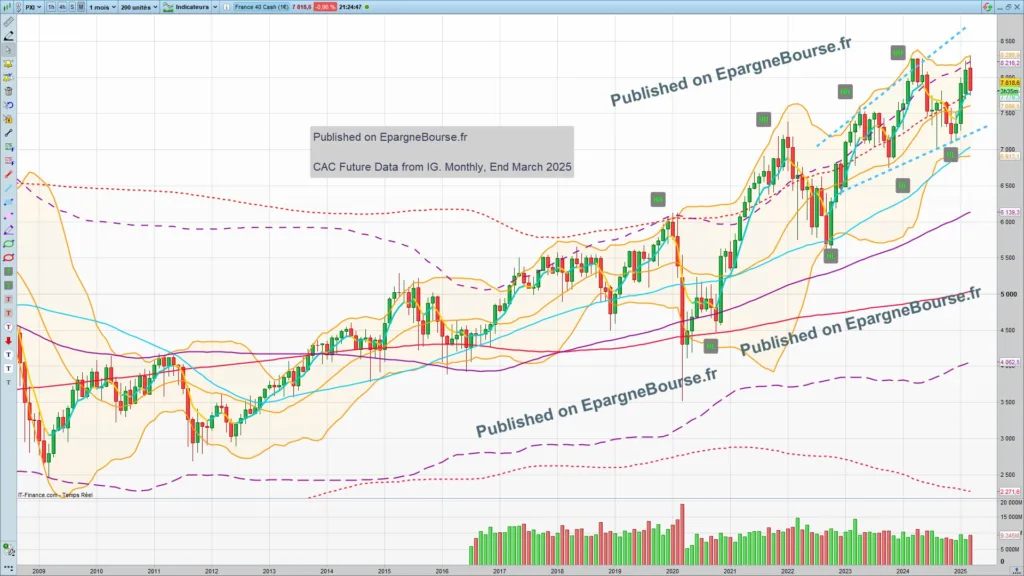Switch to the 4h timeframe

(62, 7)
